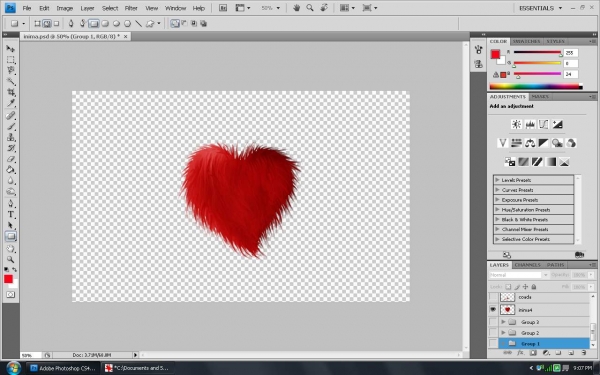Add a Curves adjustment icon
The height and width of the screenshot is (375, 600).
point(543,124)
